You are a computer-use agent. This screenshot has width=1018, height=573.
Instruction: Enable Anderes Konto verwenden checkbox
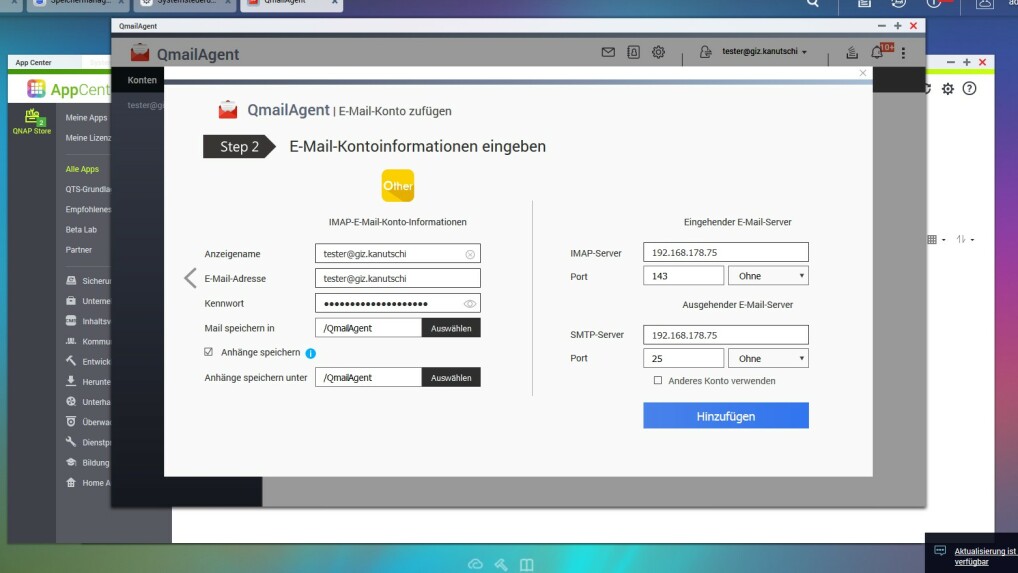[x=658, y=380]
